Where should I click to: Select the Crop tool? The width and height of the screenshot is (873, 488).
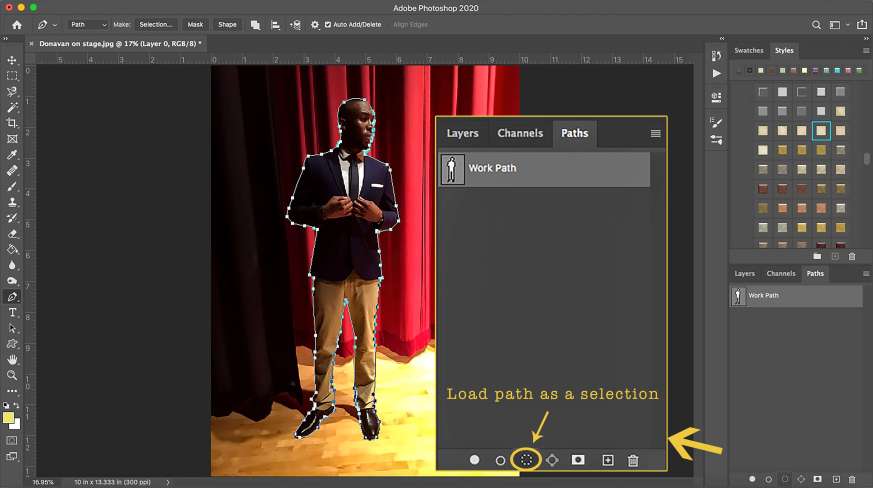(x=12, y=123)
